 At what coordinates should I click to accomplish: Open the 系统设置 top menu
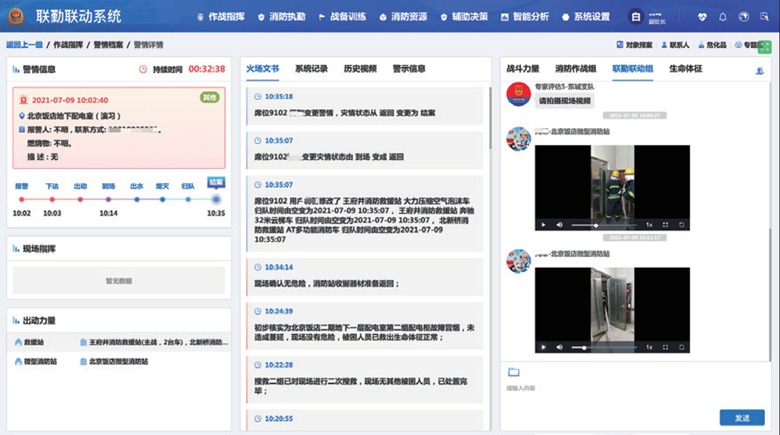tap(591, 17)
